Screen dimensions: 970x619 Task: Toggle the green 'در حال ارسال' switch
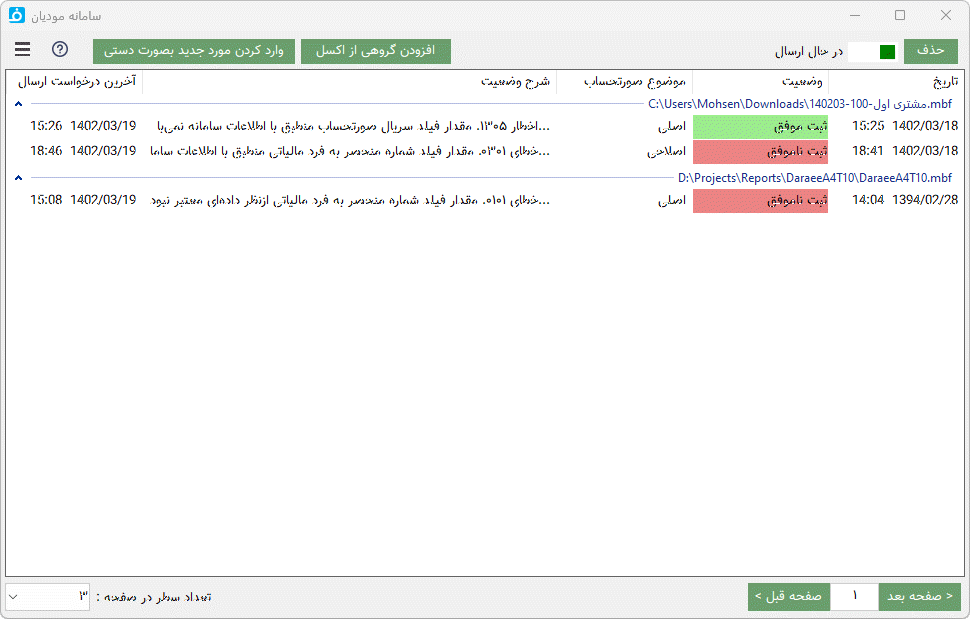click(872, 50)
